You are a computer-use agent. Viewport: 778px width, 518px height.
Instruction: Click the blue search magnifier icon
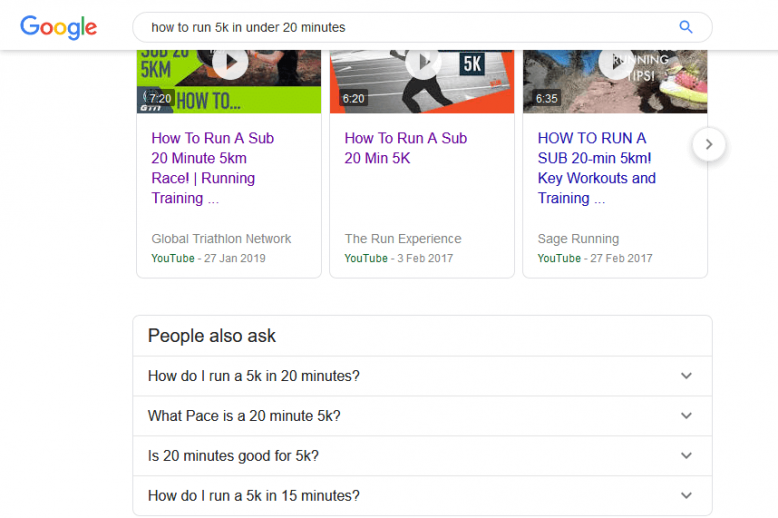pos(685,27)
